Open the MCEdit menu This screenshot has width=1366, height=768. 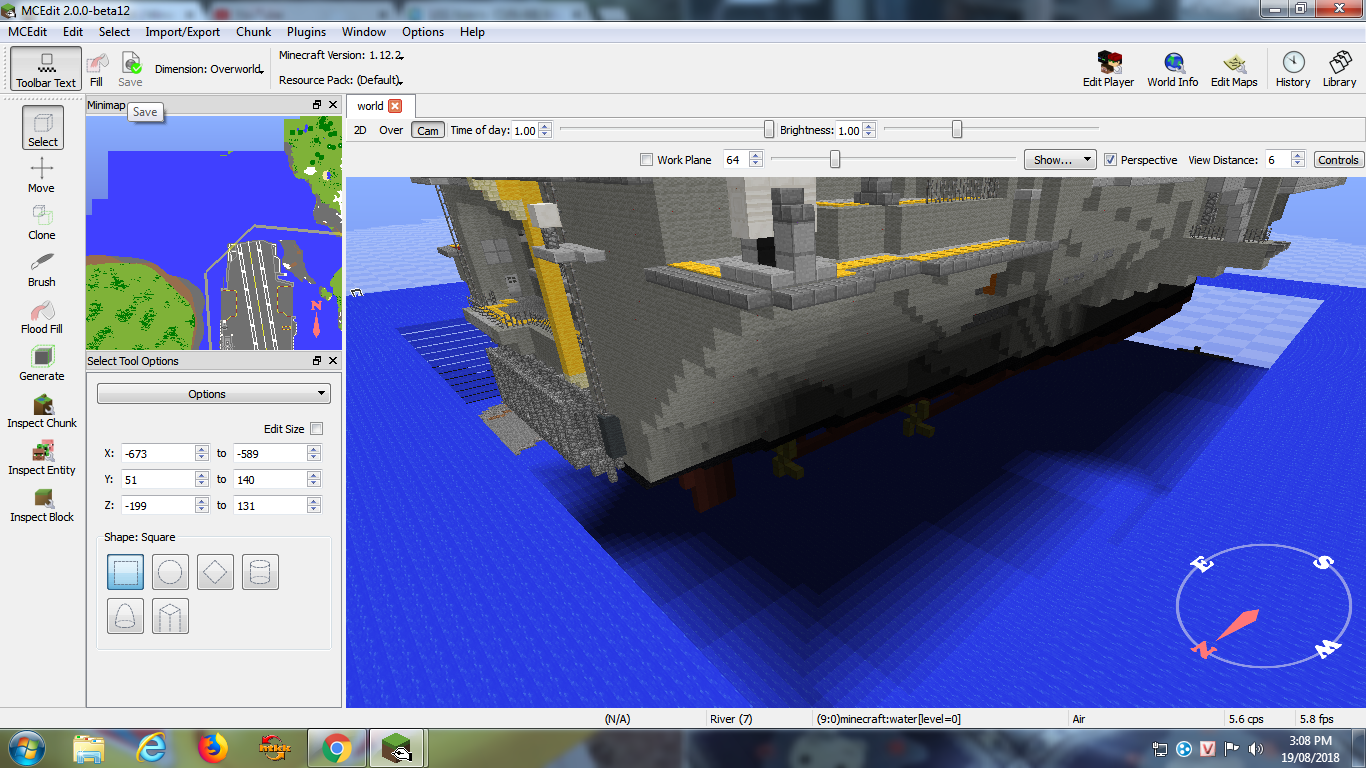(27, 32)
